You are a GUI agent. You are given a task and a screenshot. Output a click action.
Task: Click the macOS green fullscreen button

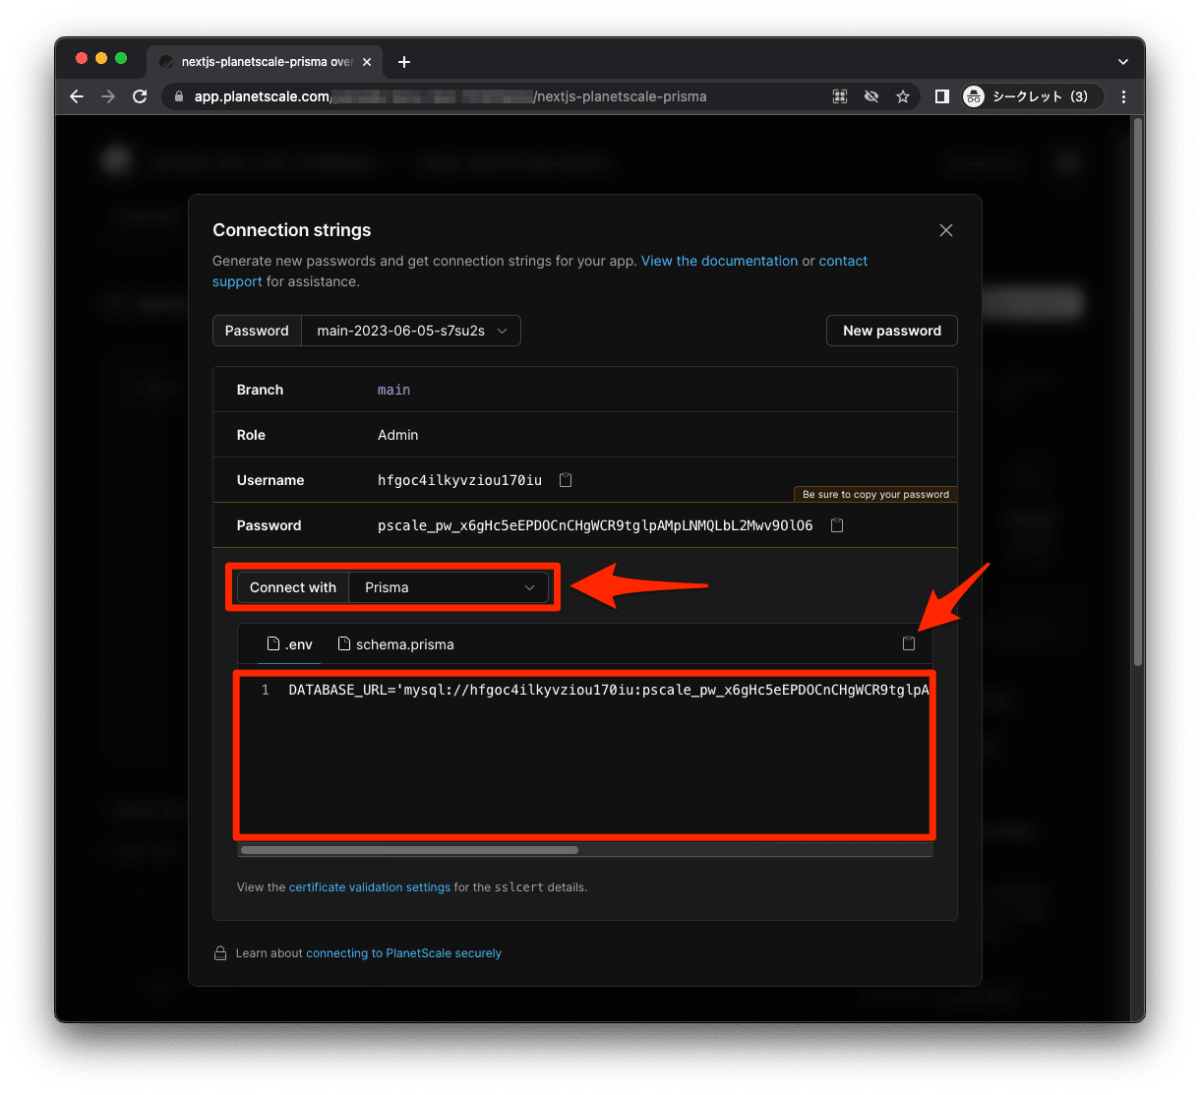(x=121, y=59)
